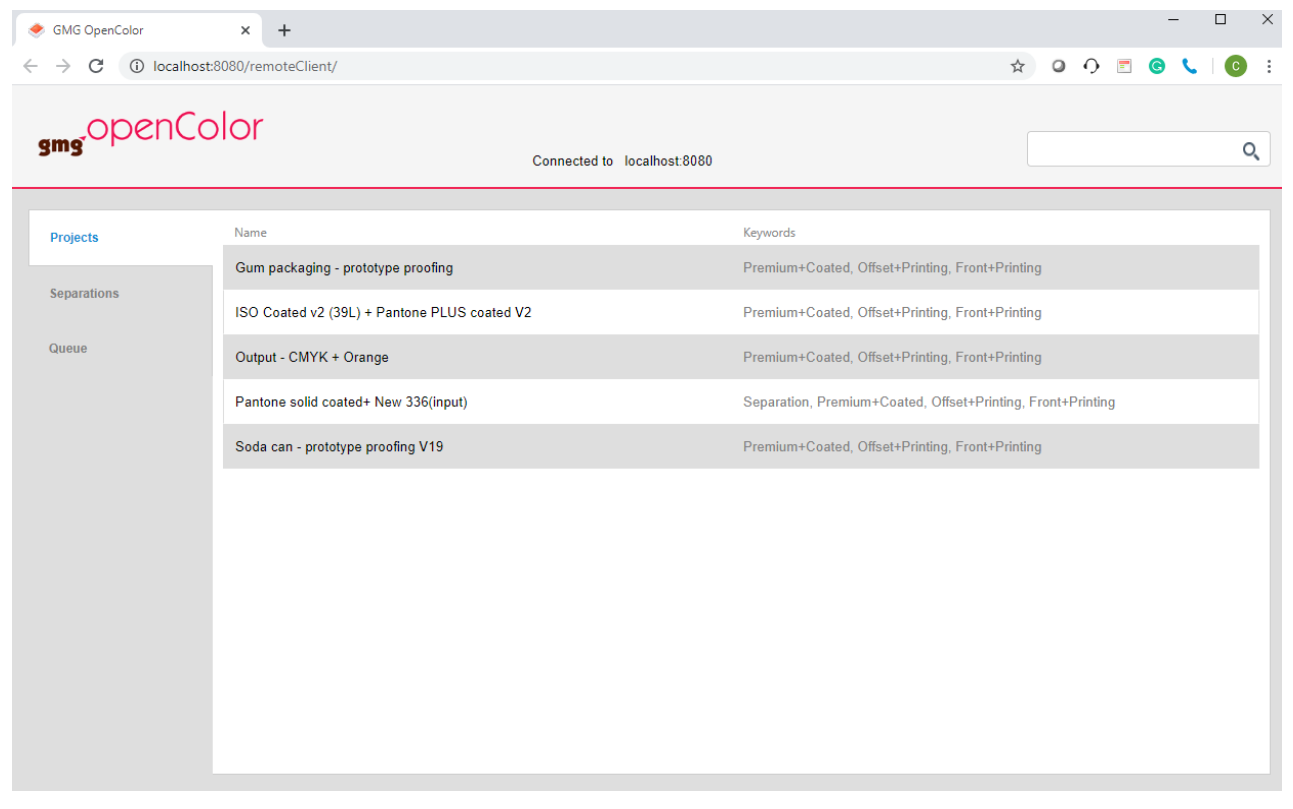Screen dimensions: 1293x809
Task: Open Chrome's three-dot menu
Action: (1268, 66)
